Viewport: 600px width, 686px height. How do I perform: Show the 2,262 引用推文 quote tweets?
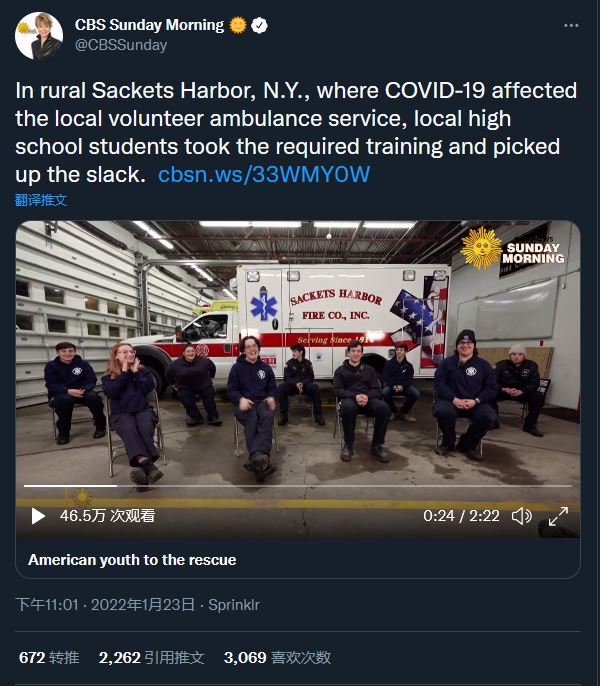pos(151,657)
